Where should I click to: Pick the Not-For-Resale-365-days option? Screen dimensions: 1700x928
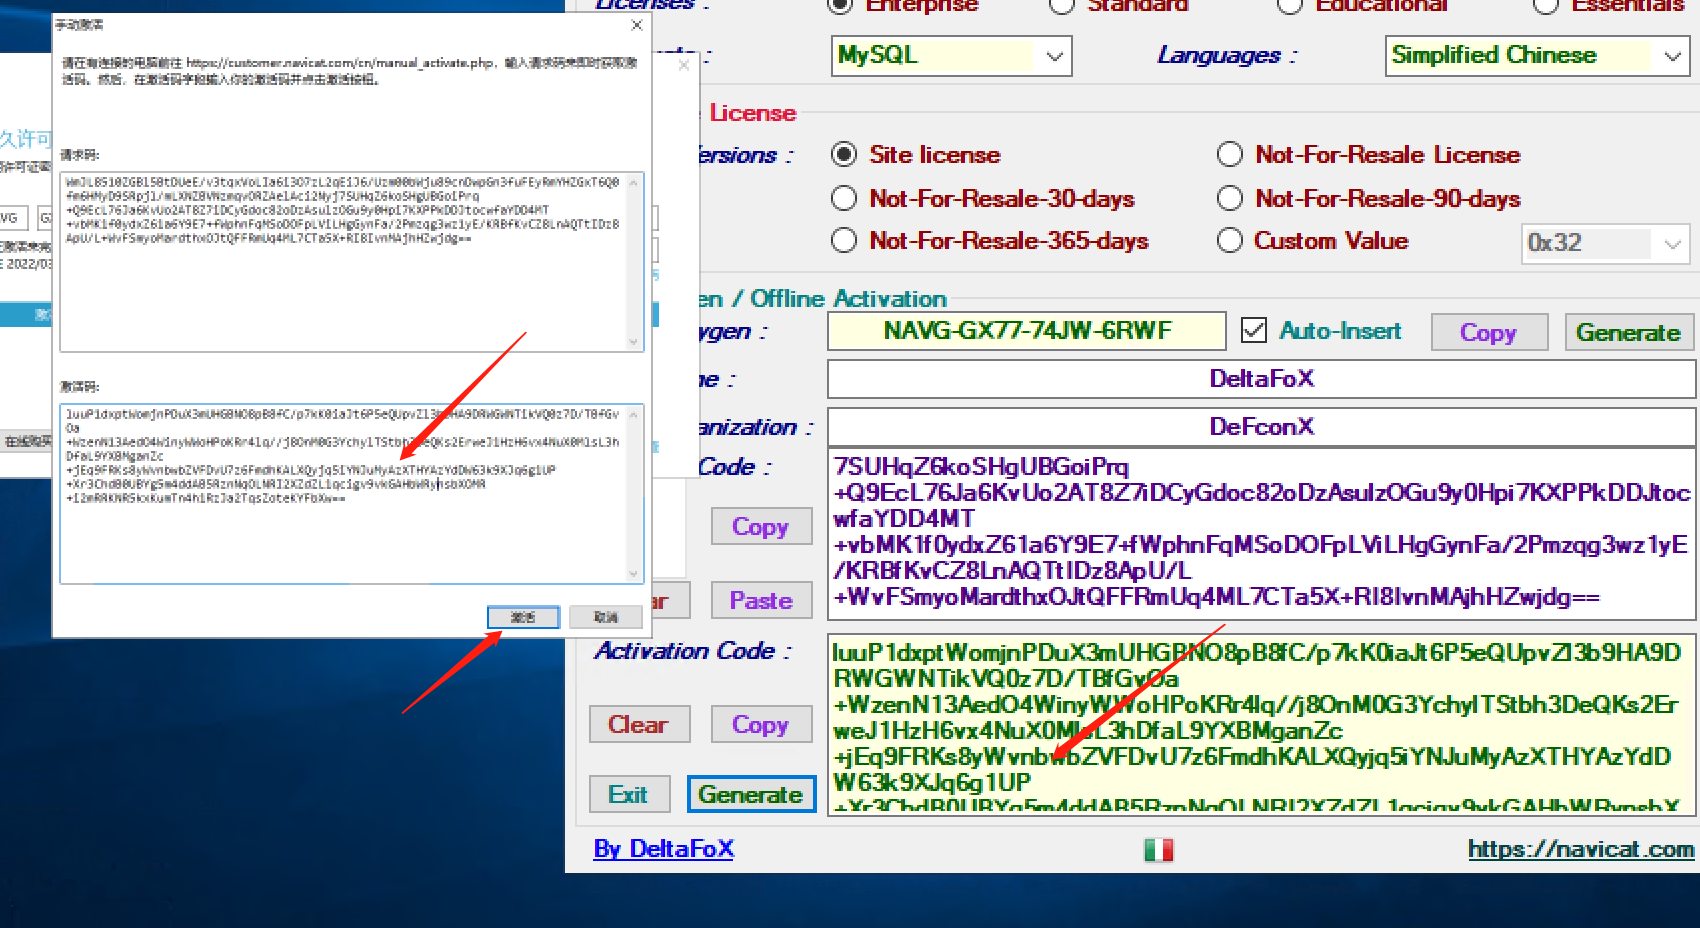point(844,241)
